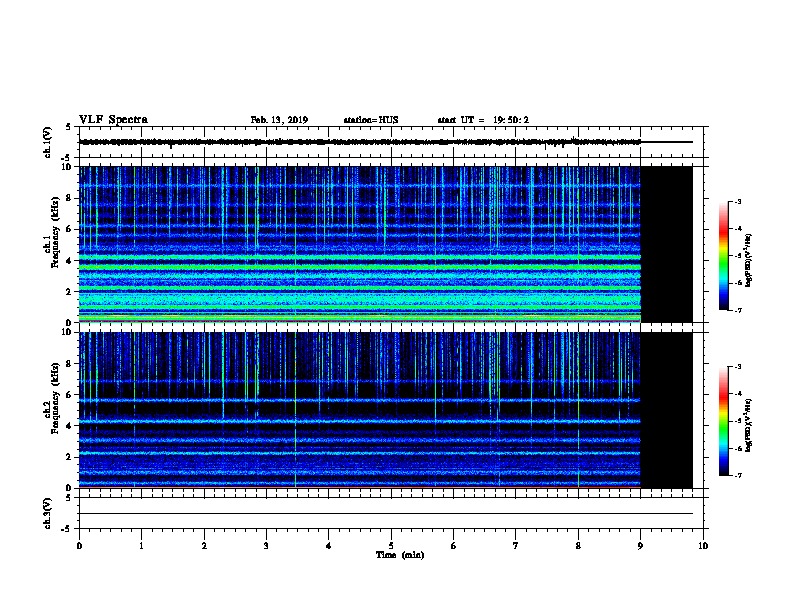
Task: Click the "8" kHz tick of ch.2 spectrogram
Action: [x=69, y=364]
